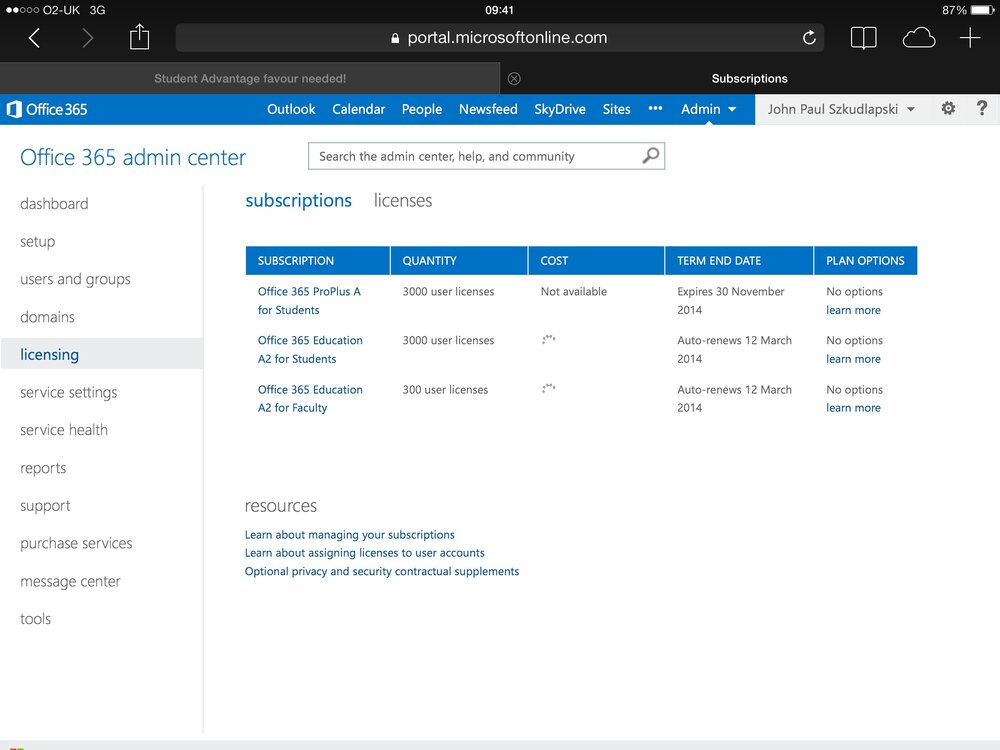Click the QUANTITY column header

[x=459, y=260]
